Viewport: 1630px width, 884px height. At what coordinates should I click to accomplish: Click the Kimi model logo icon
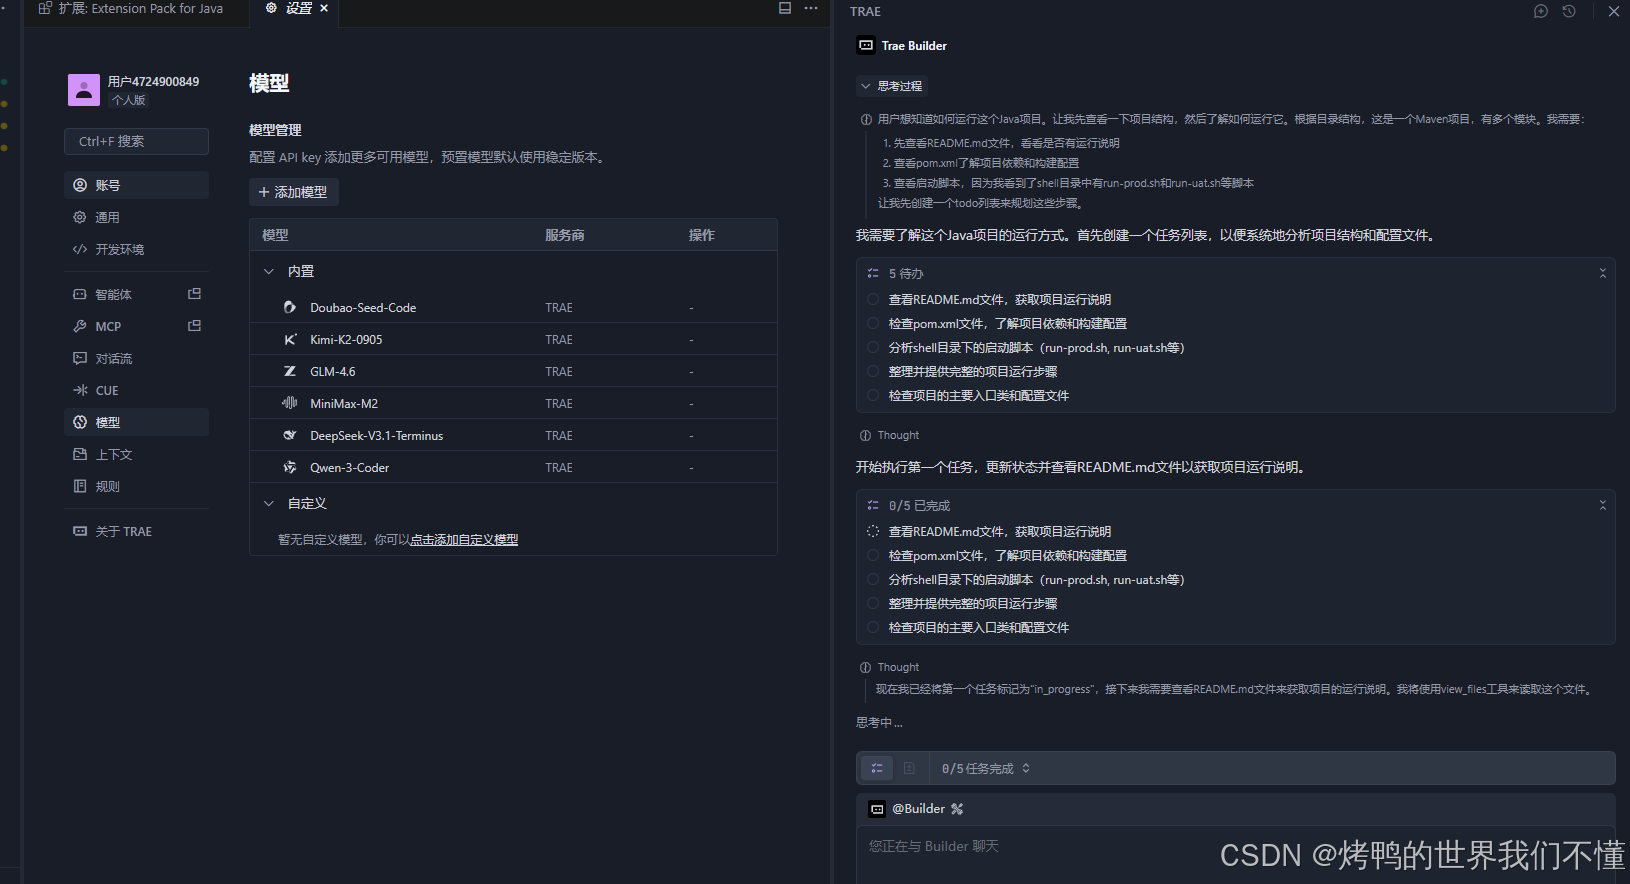click(x=290, y=339)
